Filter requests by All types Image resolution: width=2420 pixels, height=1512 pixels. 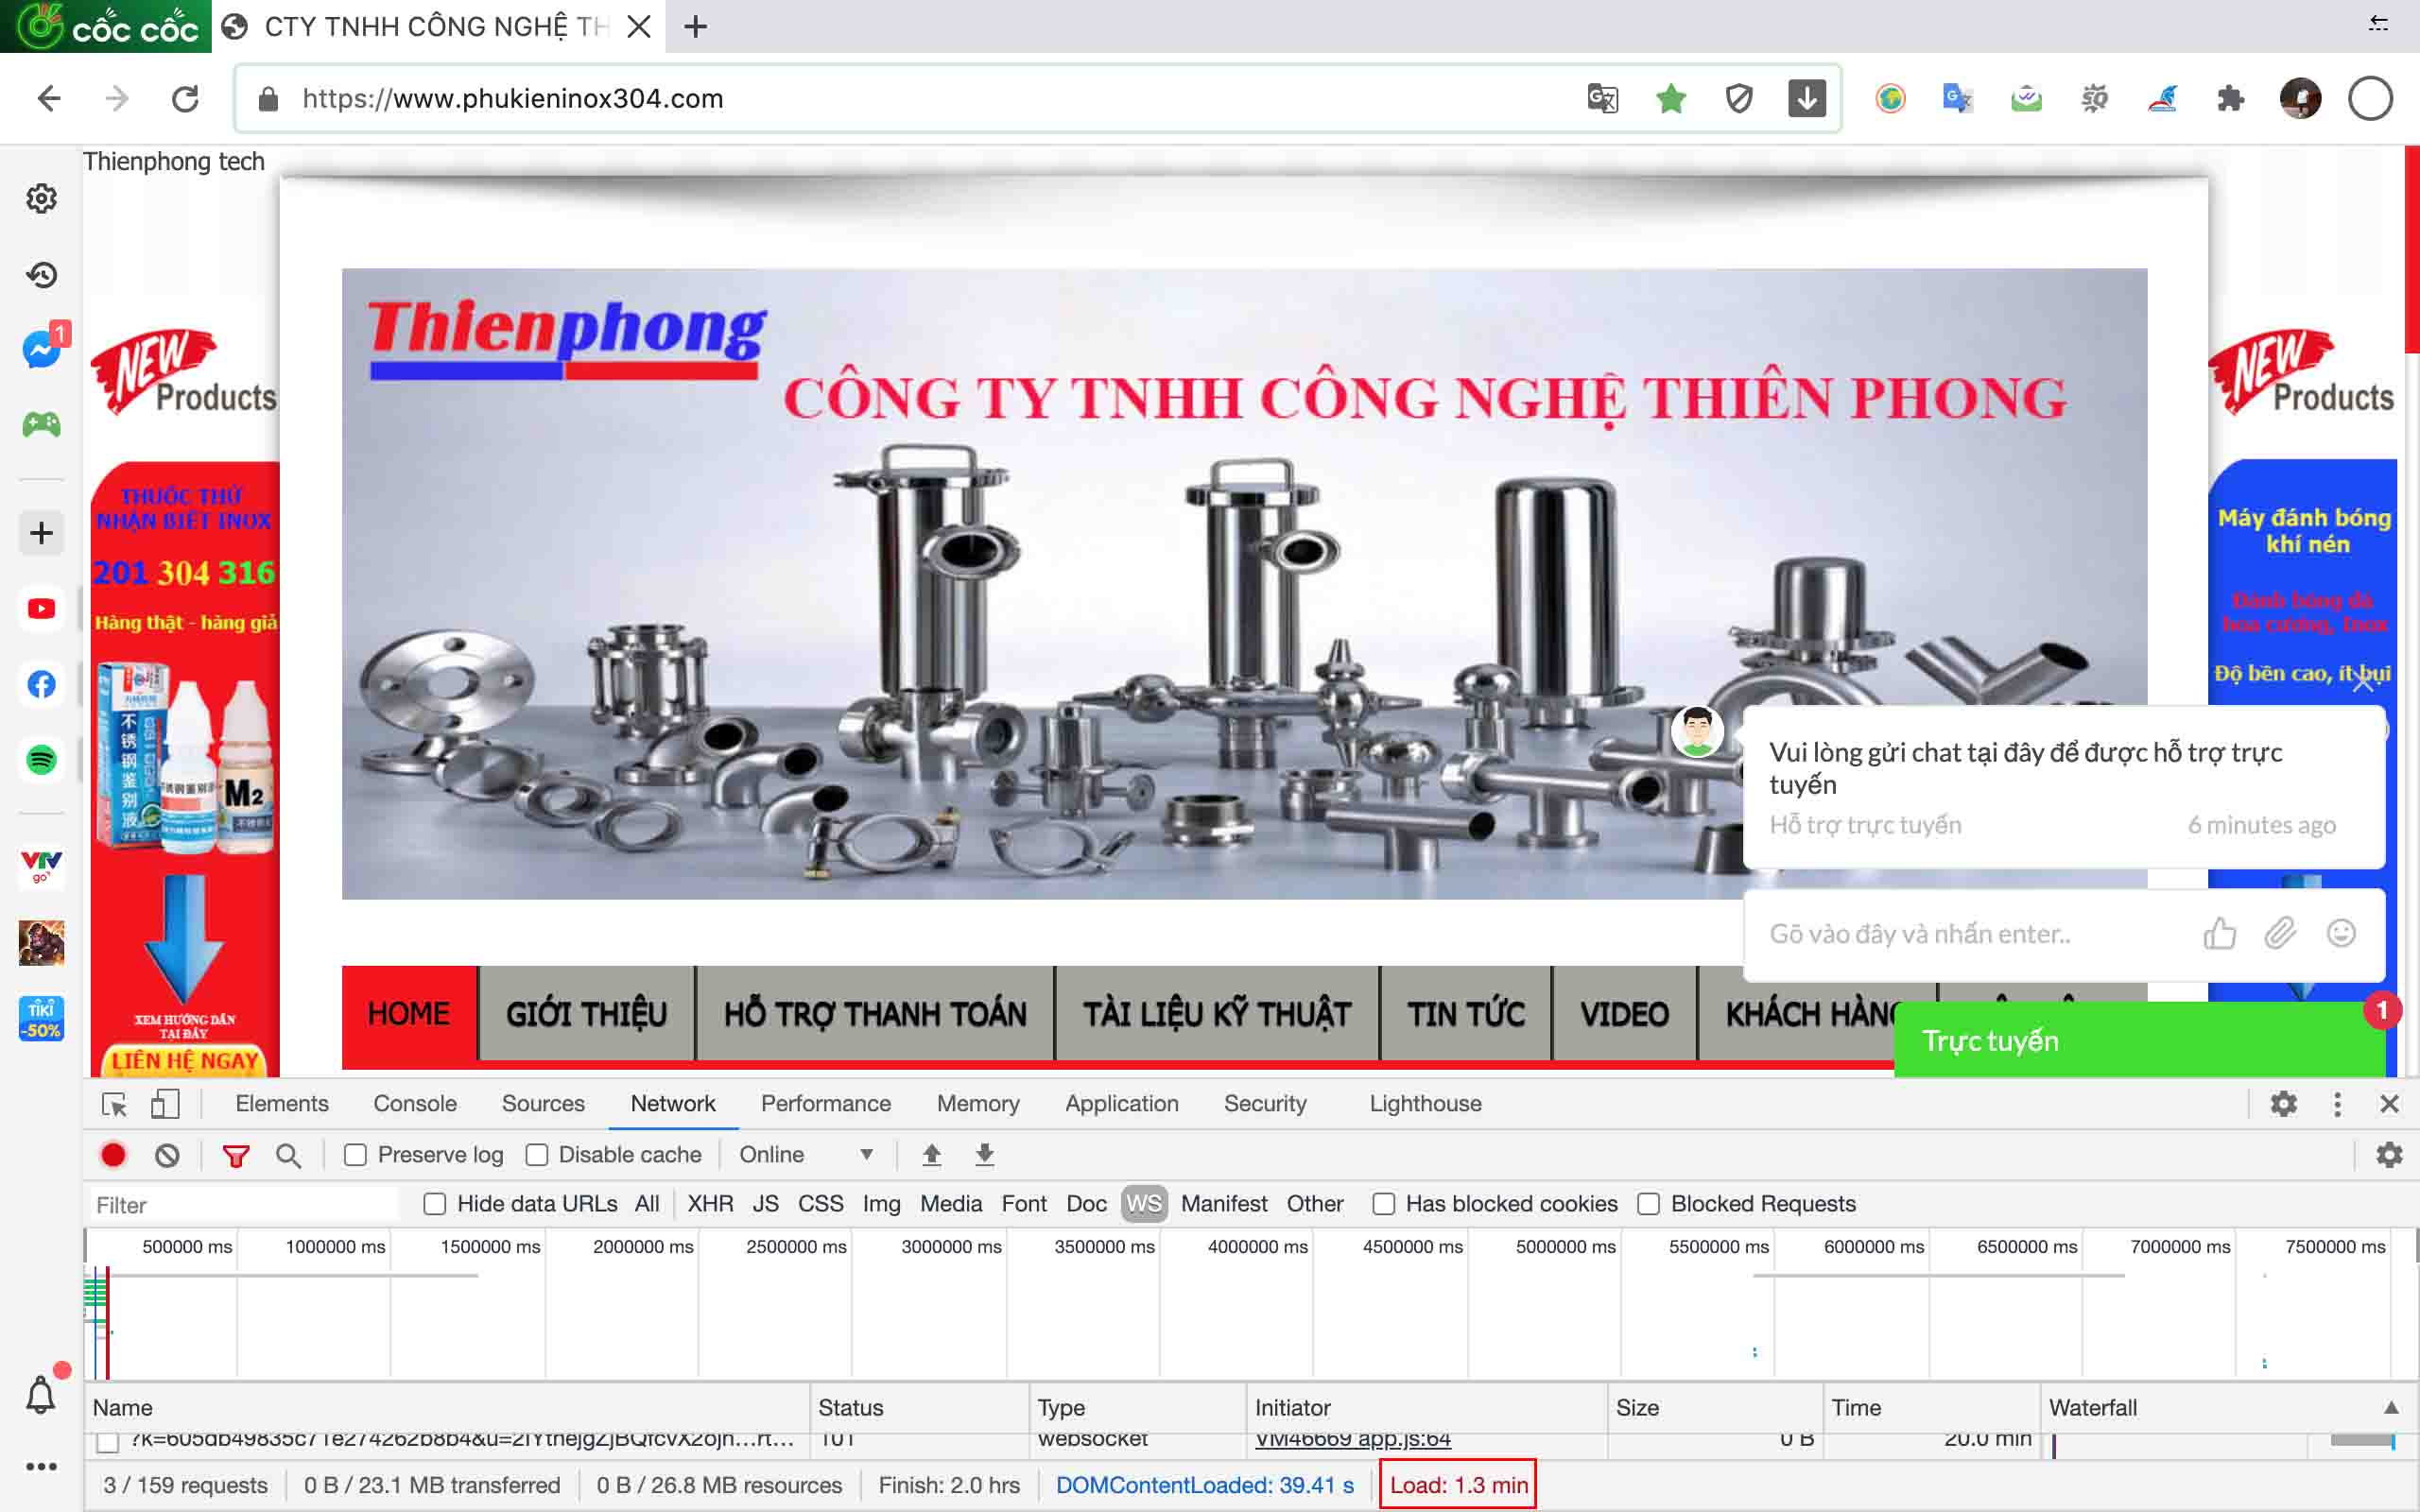click(647, 1204)
